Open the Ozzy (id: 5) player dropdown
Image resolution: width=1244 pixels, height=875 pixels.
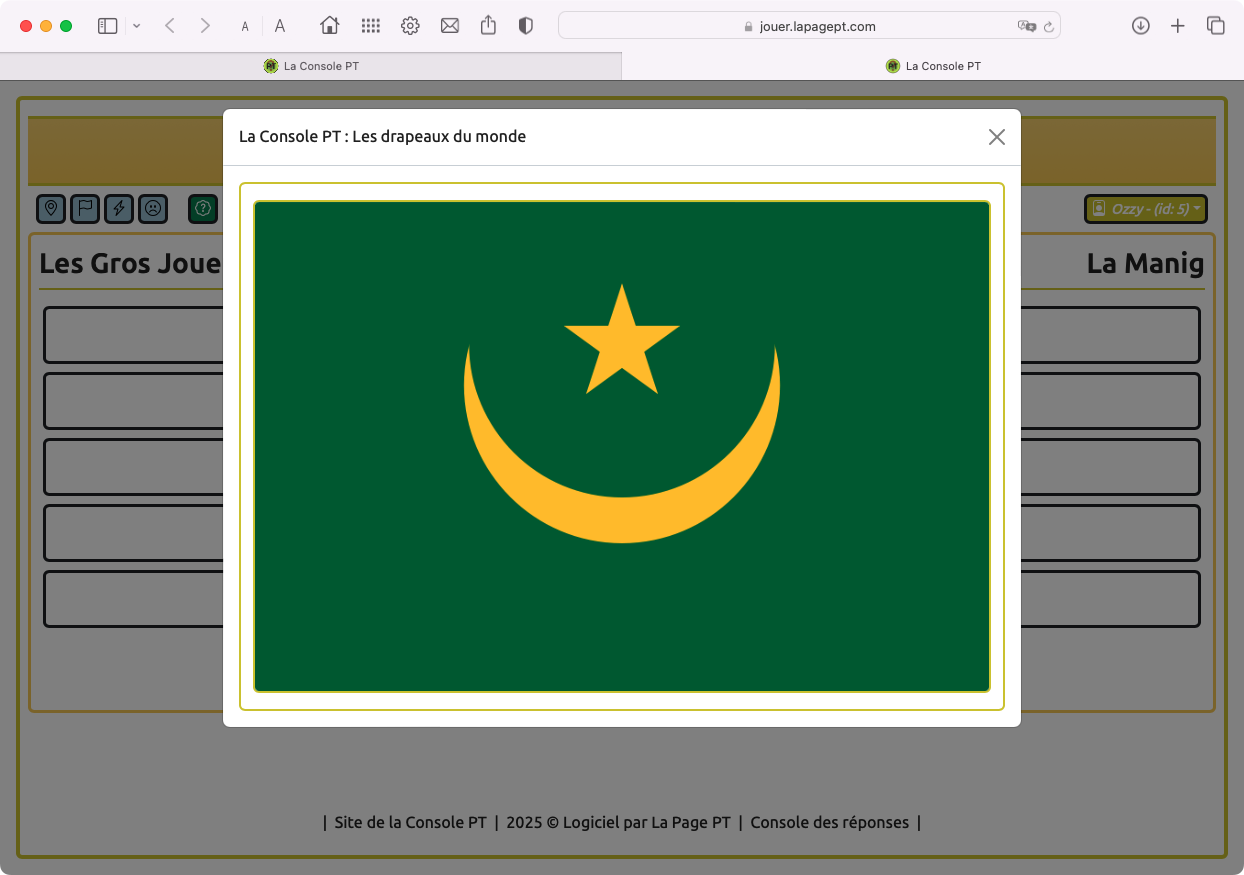pos(1146,209)
